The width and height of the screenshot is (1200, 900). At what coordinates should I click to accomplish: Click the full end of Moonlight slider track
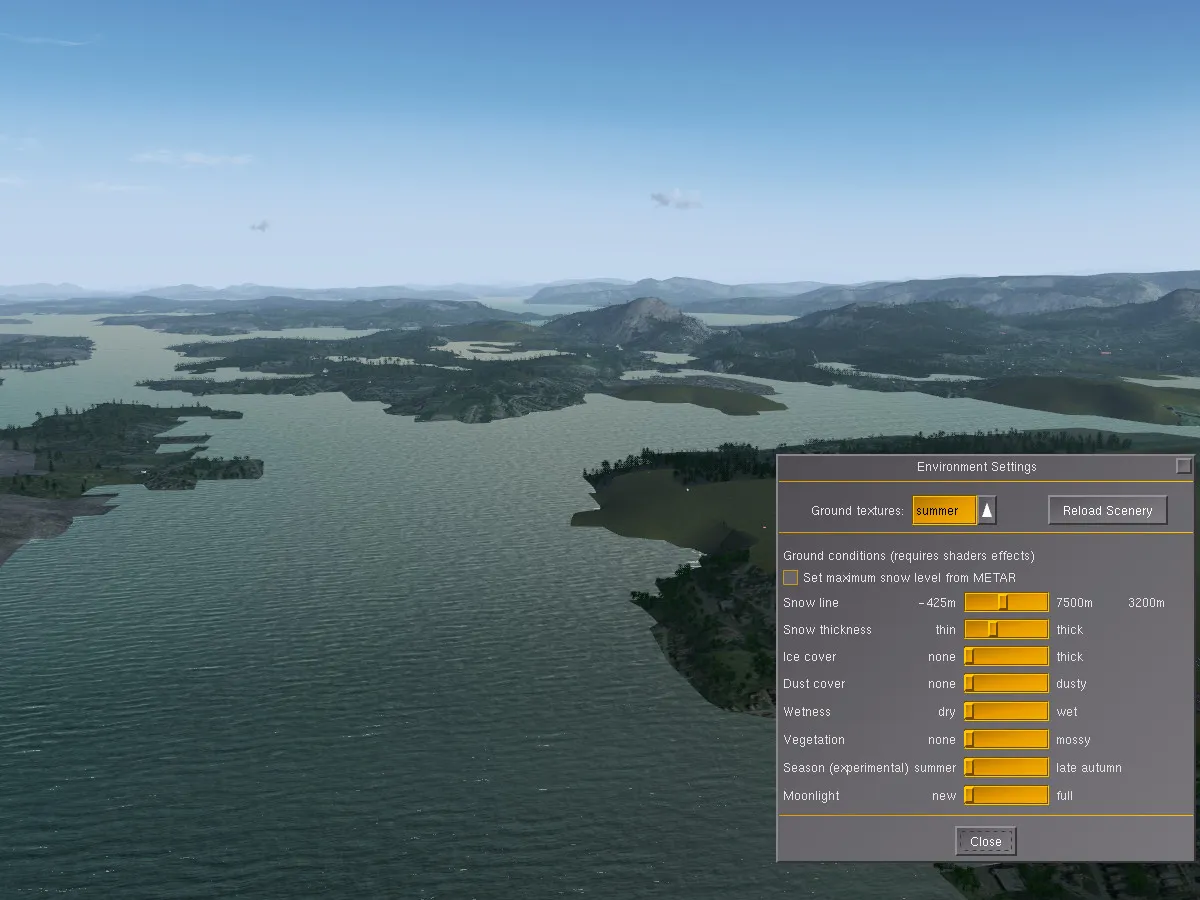click(1042, 796)
